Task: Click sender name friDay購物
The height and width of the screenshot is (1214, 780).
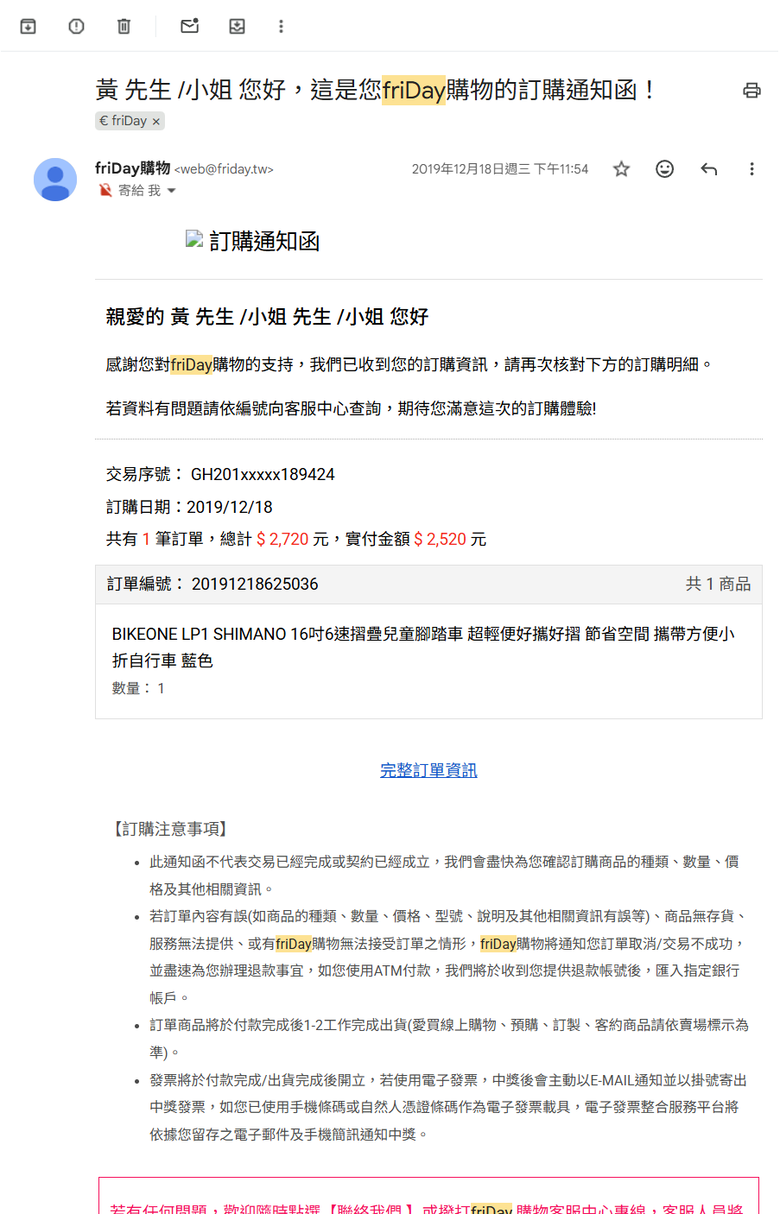Action: click(x=132, y=168)
